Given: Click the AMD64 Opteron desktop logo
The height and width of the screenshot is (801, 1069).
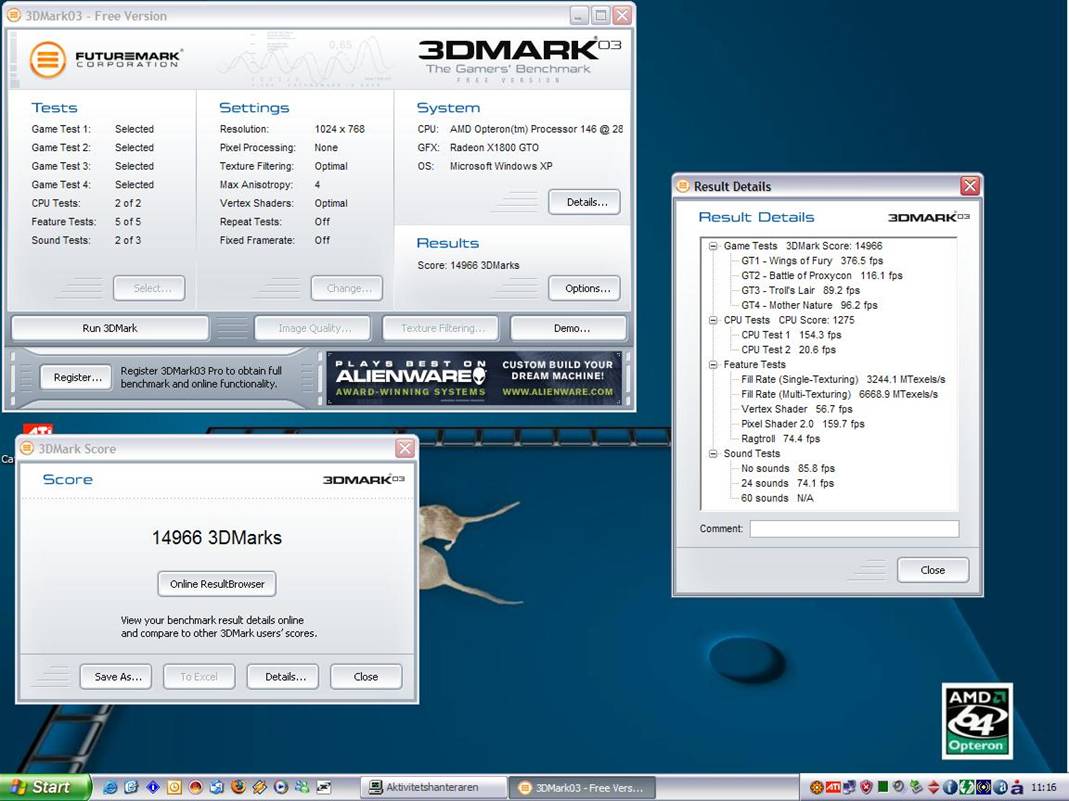Looking at the screenshot, I should (x=977, y=721).
